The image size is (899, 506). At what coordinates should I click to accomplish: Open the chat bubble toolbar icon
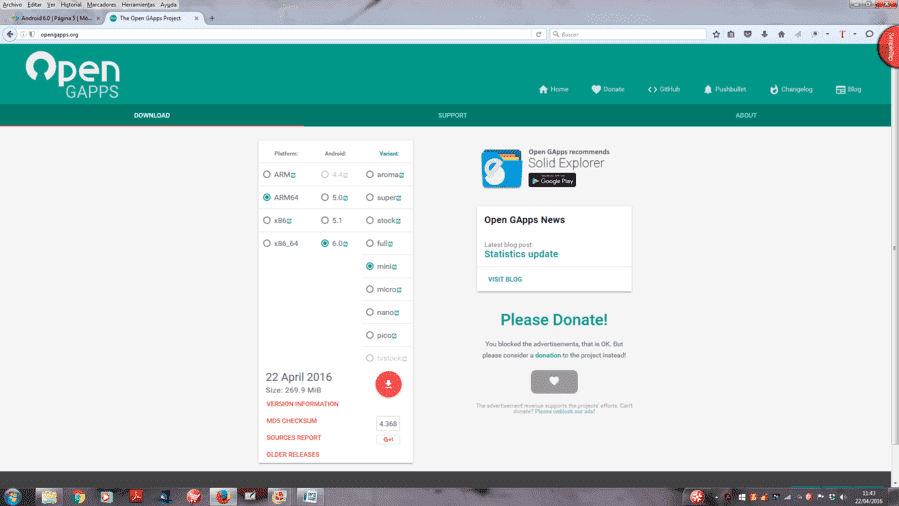tap(869, 34)
